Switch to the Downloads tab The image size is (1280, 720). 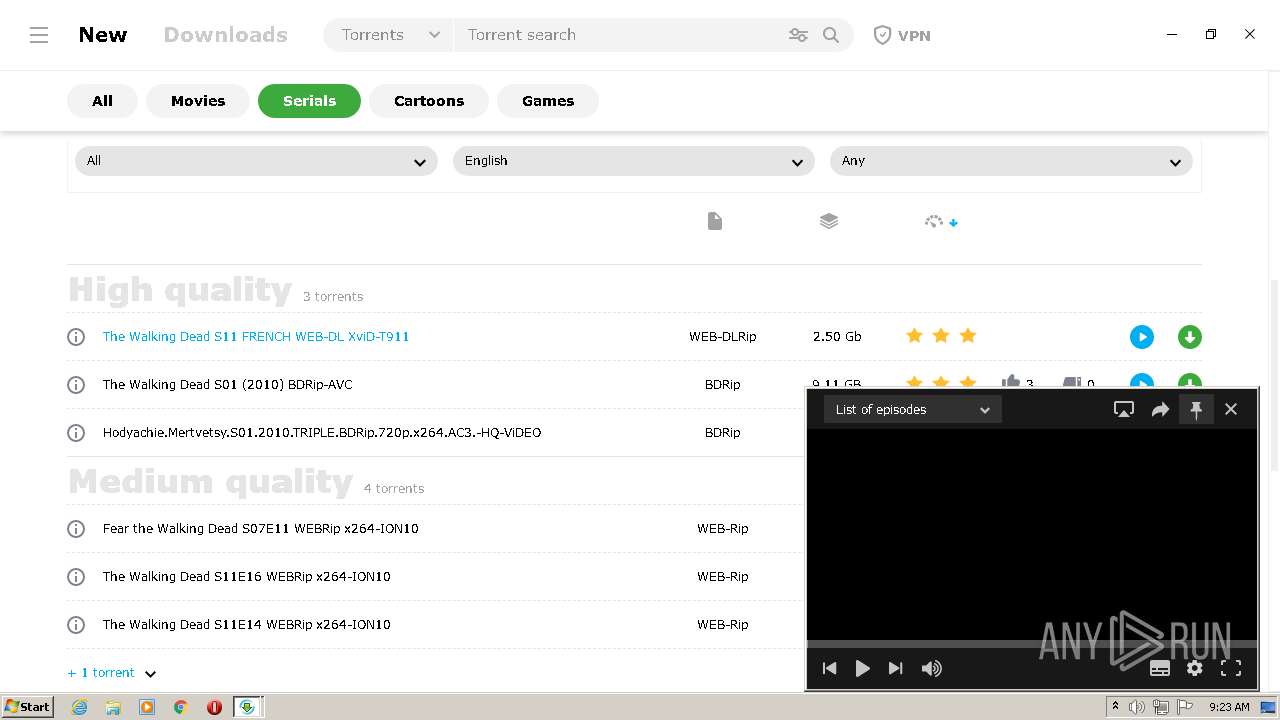coord(226,35)
